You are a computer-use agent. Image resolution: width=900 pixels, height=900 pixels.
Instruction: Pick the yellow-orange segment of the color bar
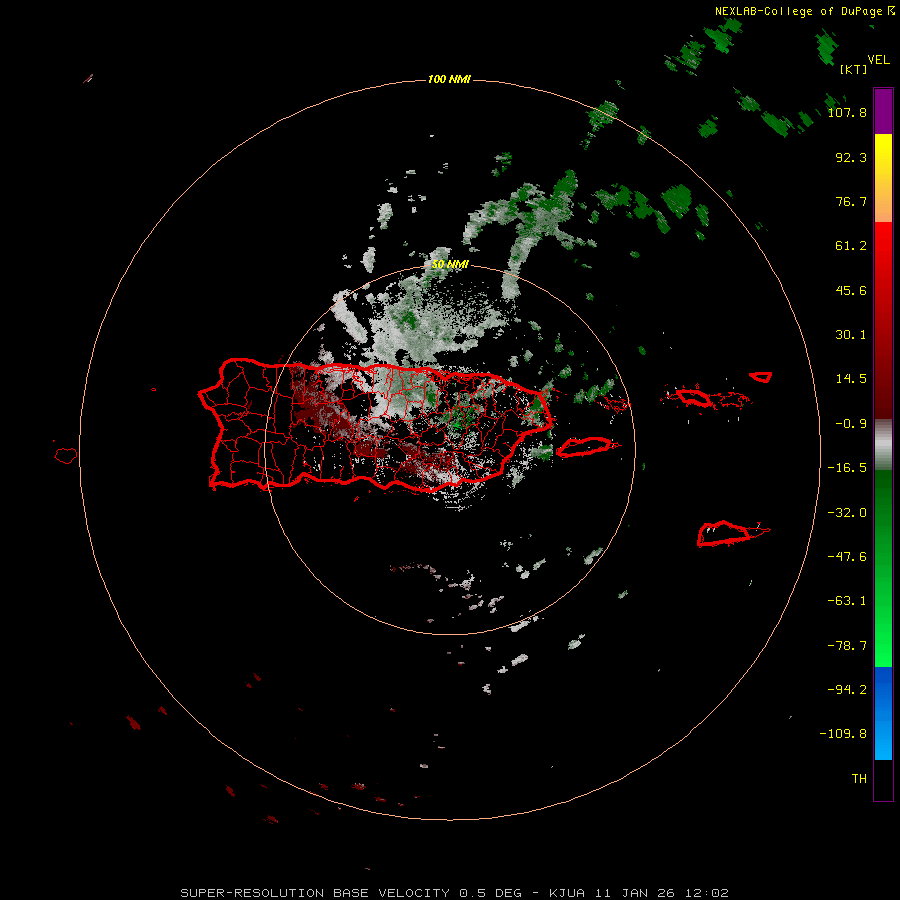[883, 178]
